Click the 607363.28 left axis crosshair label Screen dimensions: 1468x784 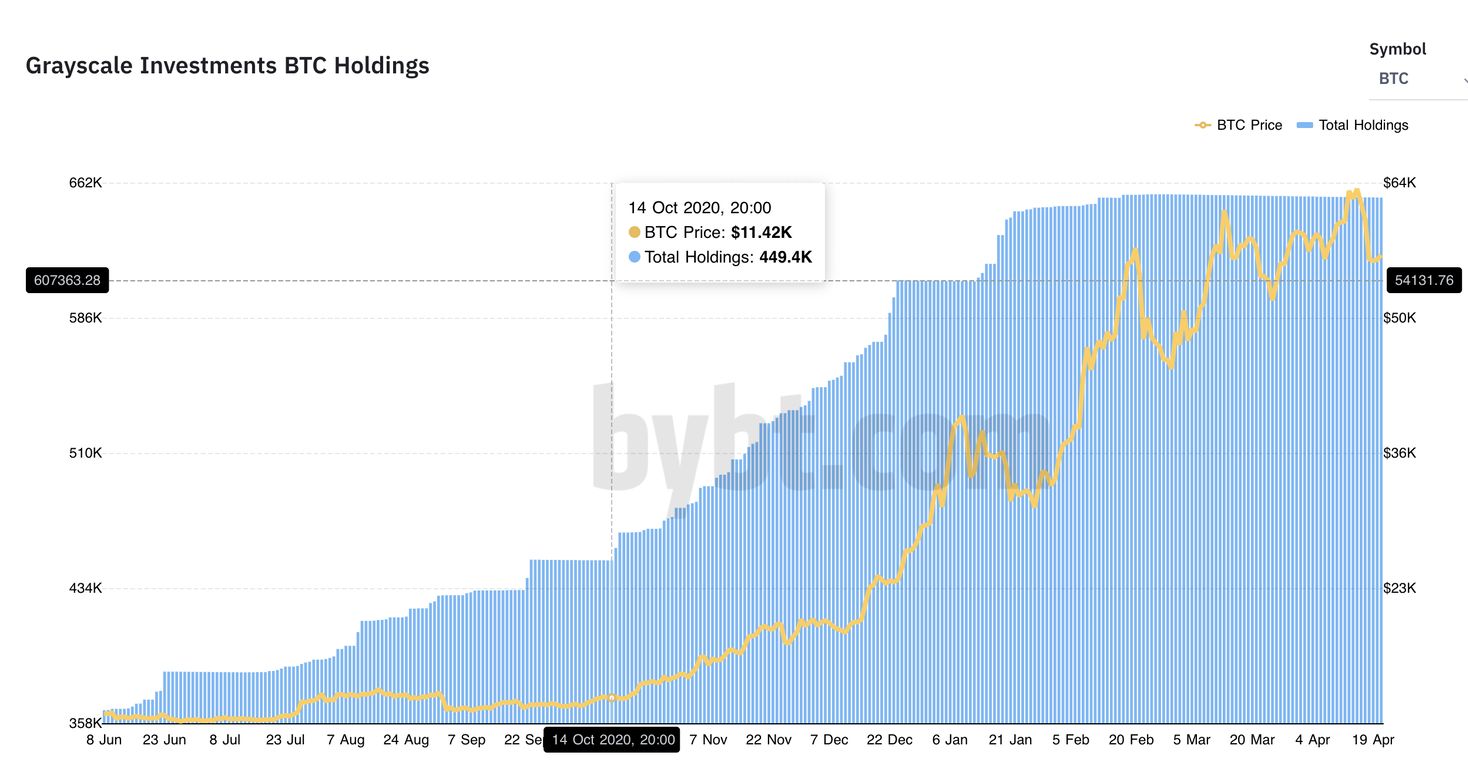67,280
